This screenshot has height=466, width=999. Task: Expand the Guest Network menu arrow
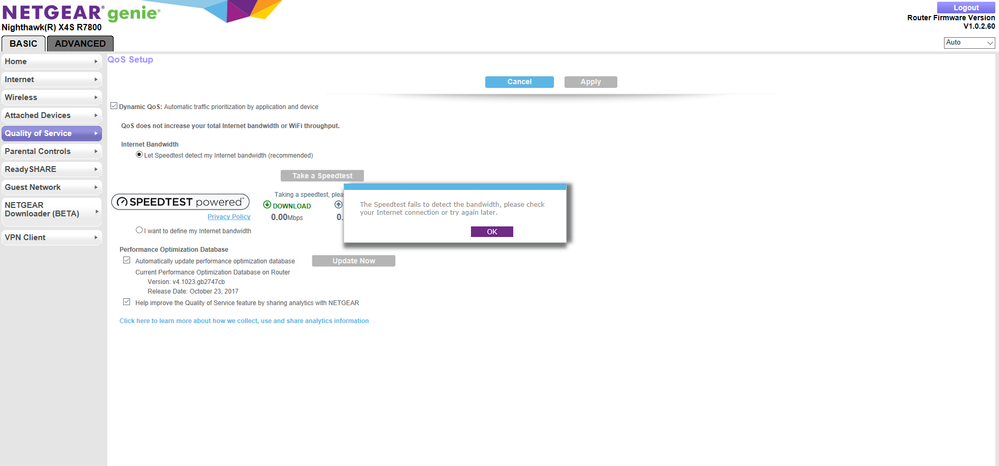96,187
